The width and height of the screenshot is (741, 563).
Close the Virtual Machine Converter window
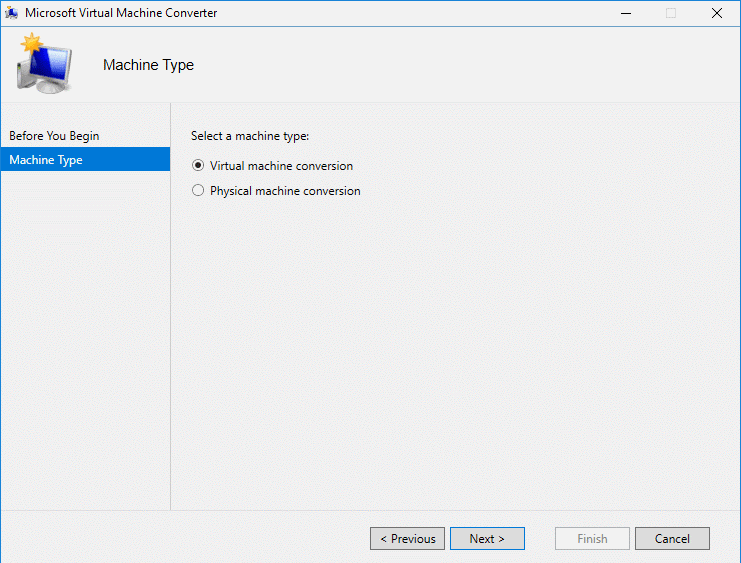tap(716, 13)
